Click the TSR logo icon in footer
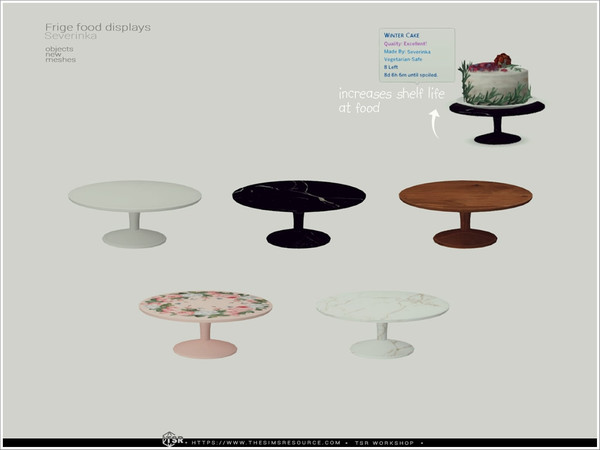Image resolution: width=600 pixels, height=450 pixels. tap(172, 440)
